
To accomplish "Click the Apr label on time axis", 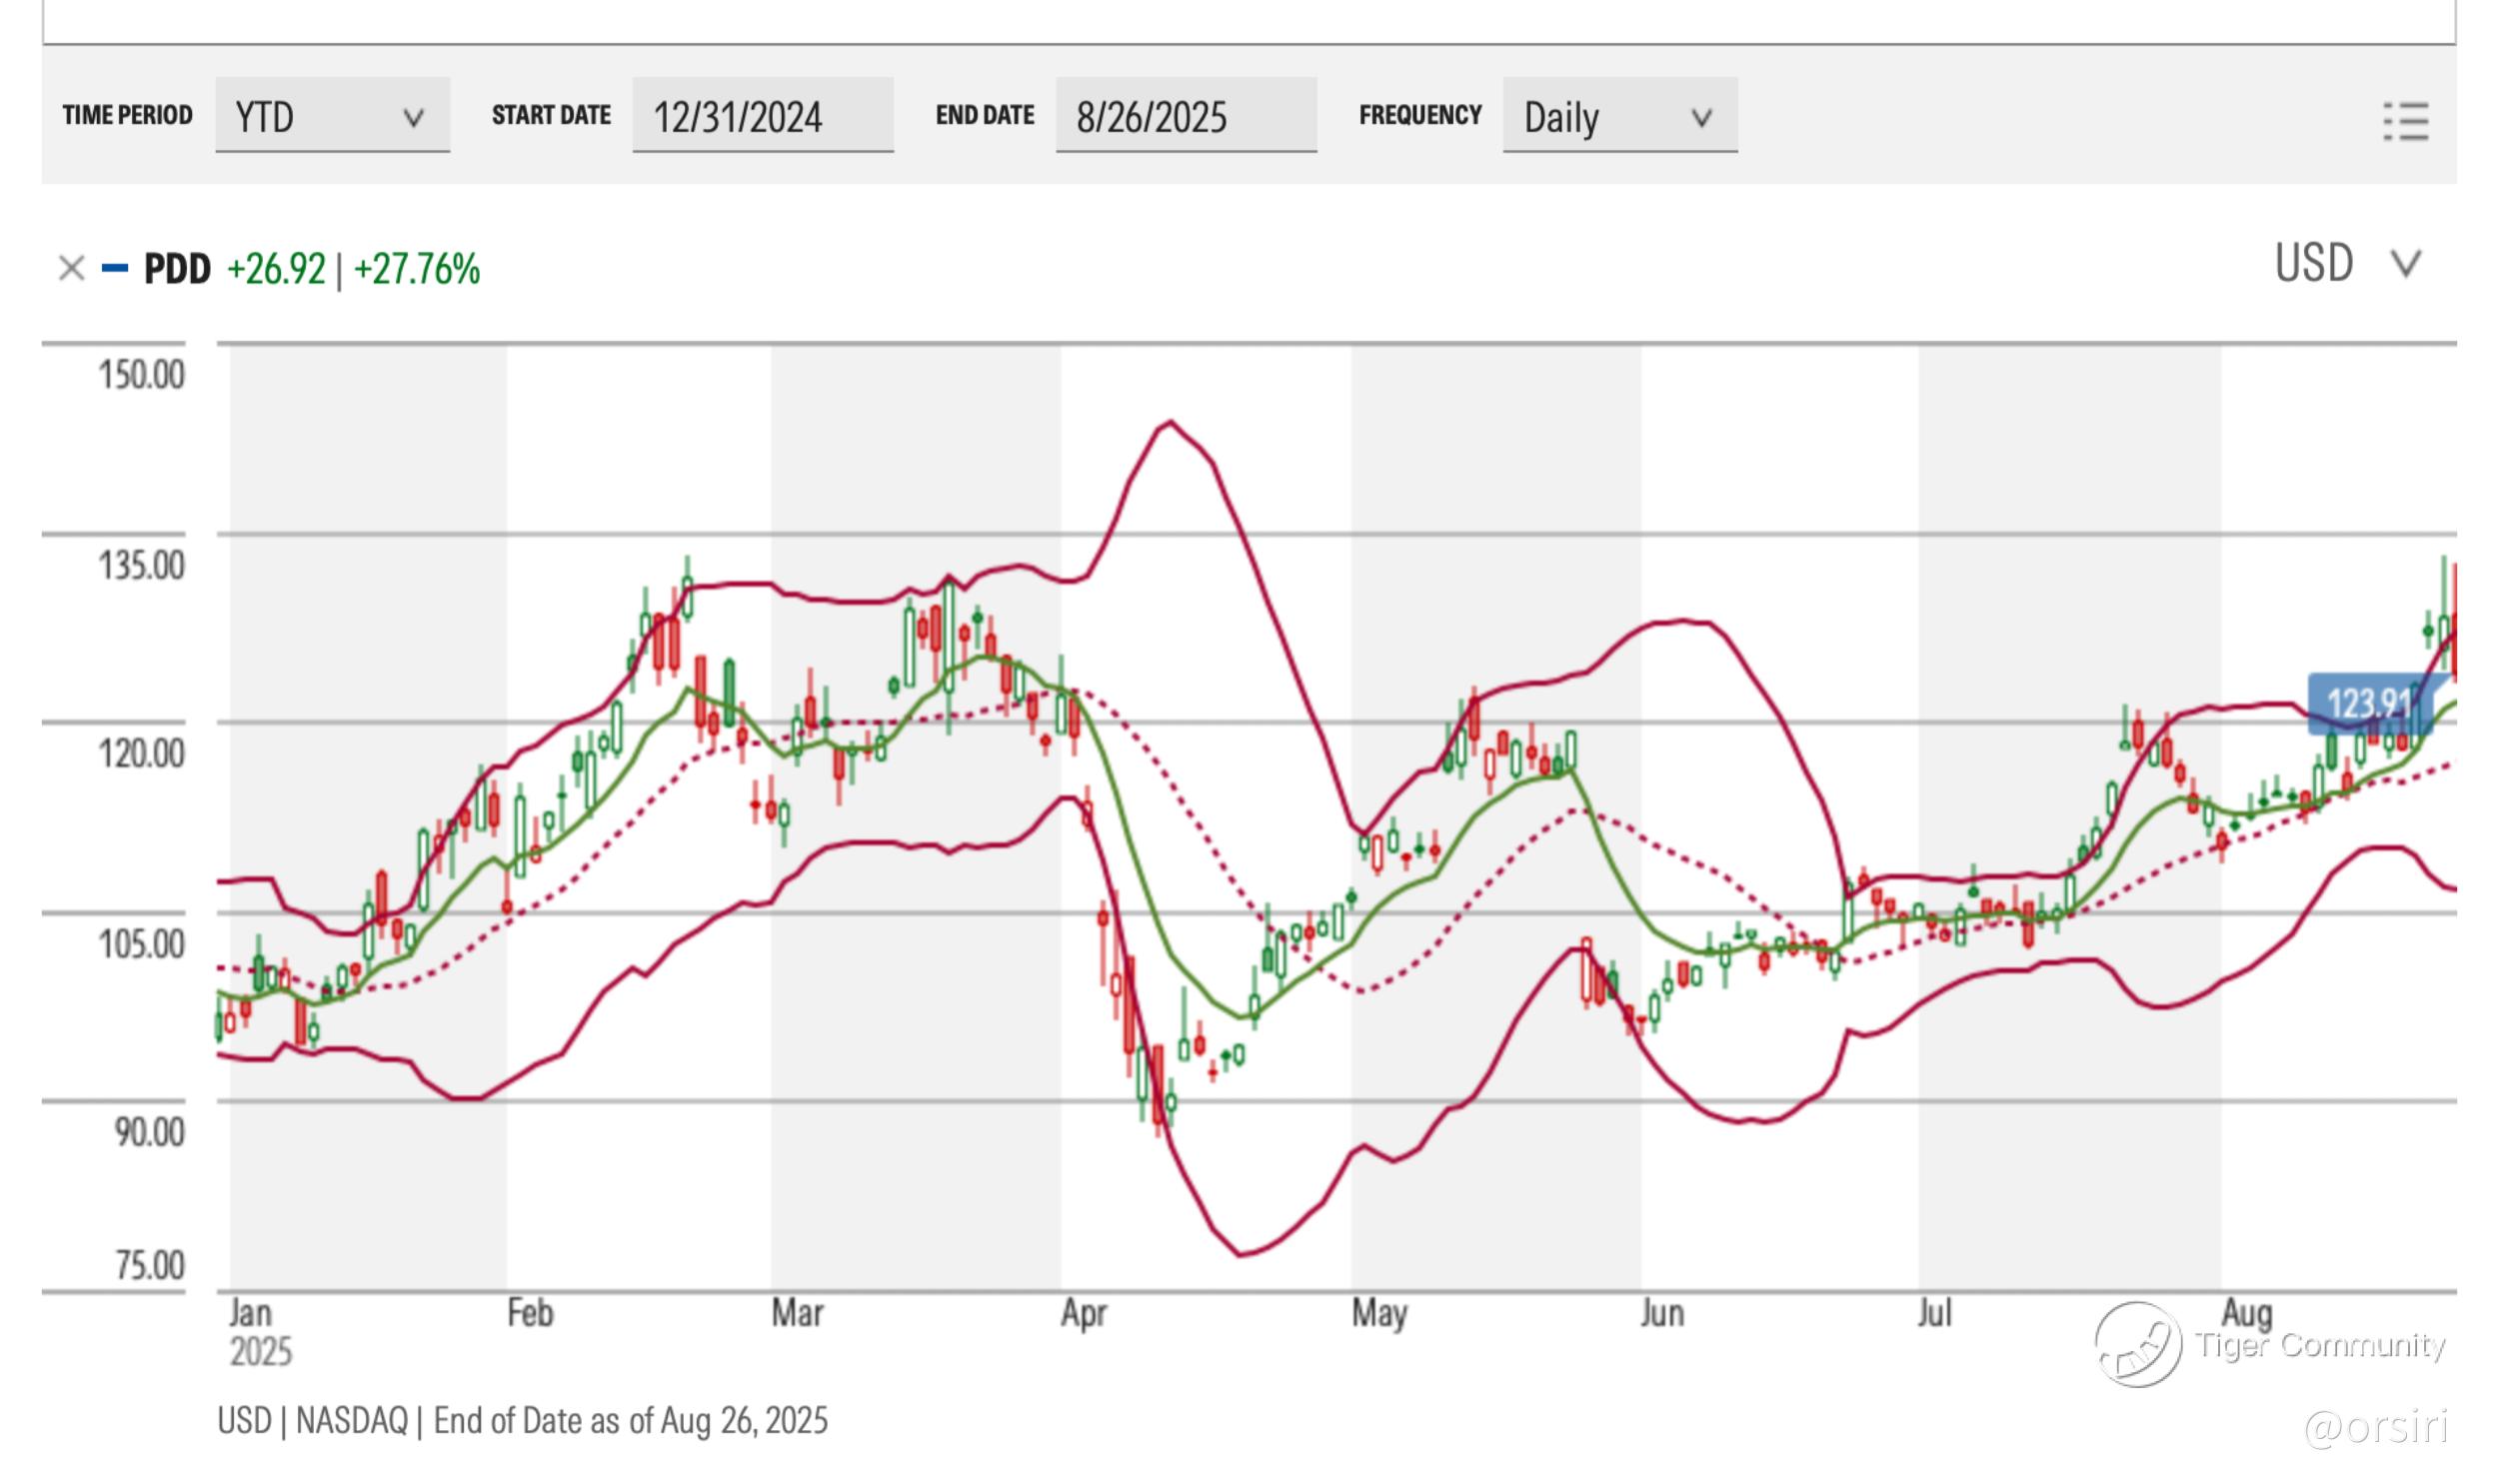I will 1083,1313.
